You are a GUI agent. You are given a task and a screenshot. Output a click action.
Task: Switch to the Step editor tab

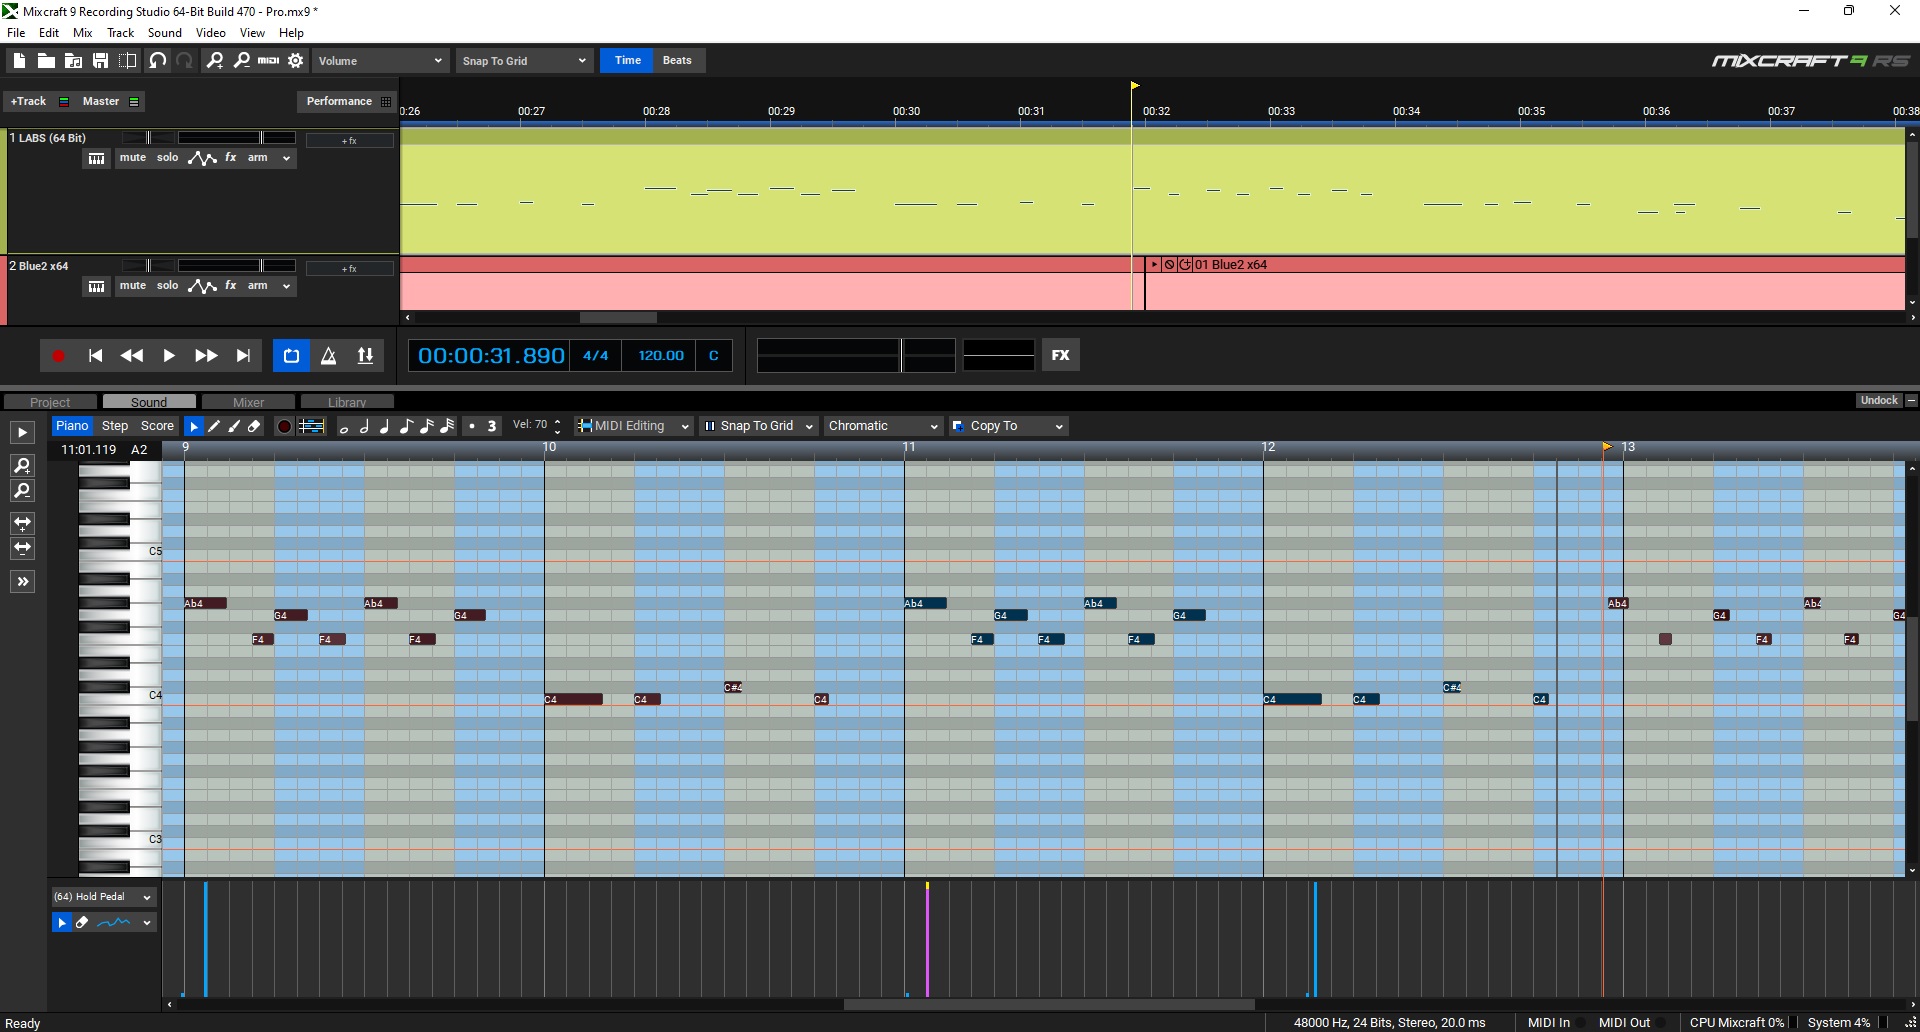[115, 426]
